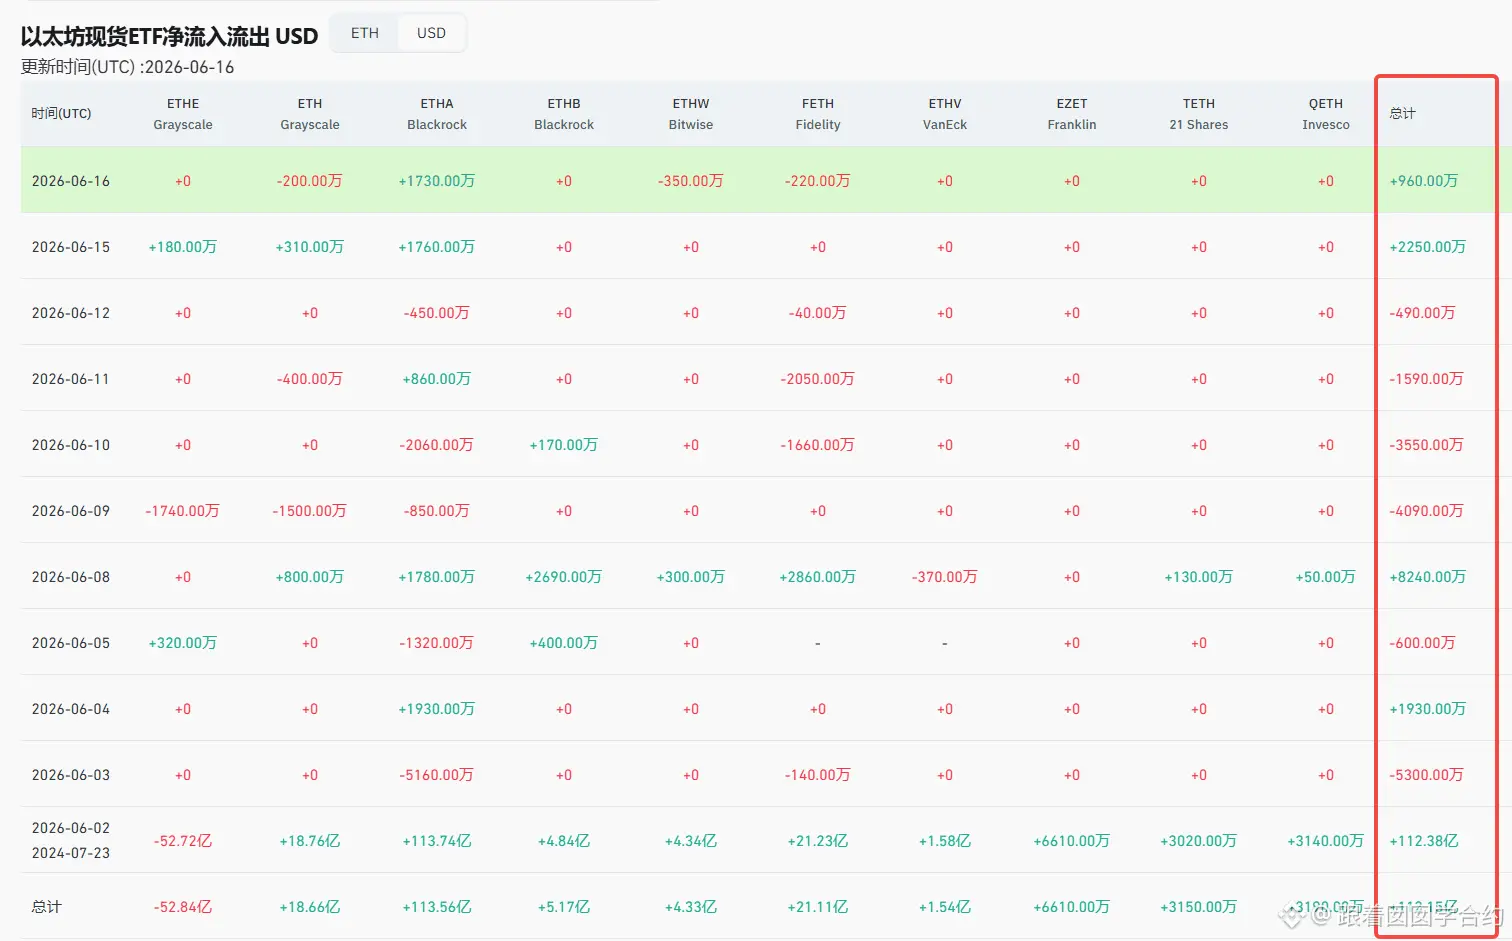This screenshot has height=941, width=1512.
Task: Select the 总计 row label at bottom
Action: click(46, 907)
